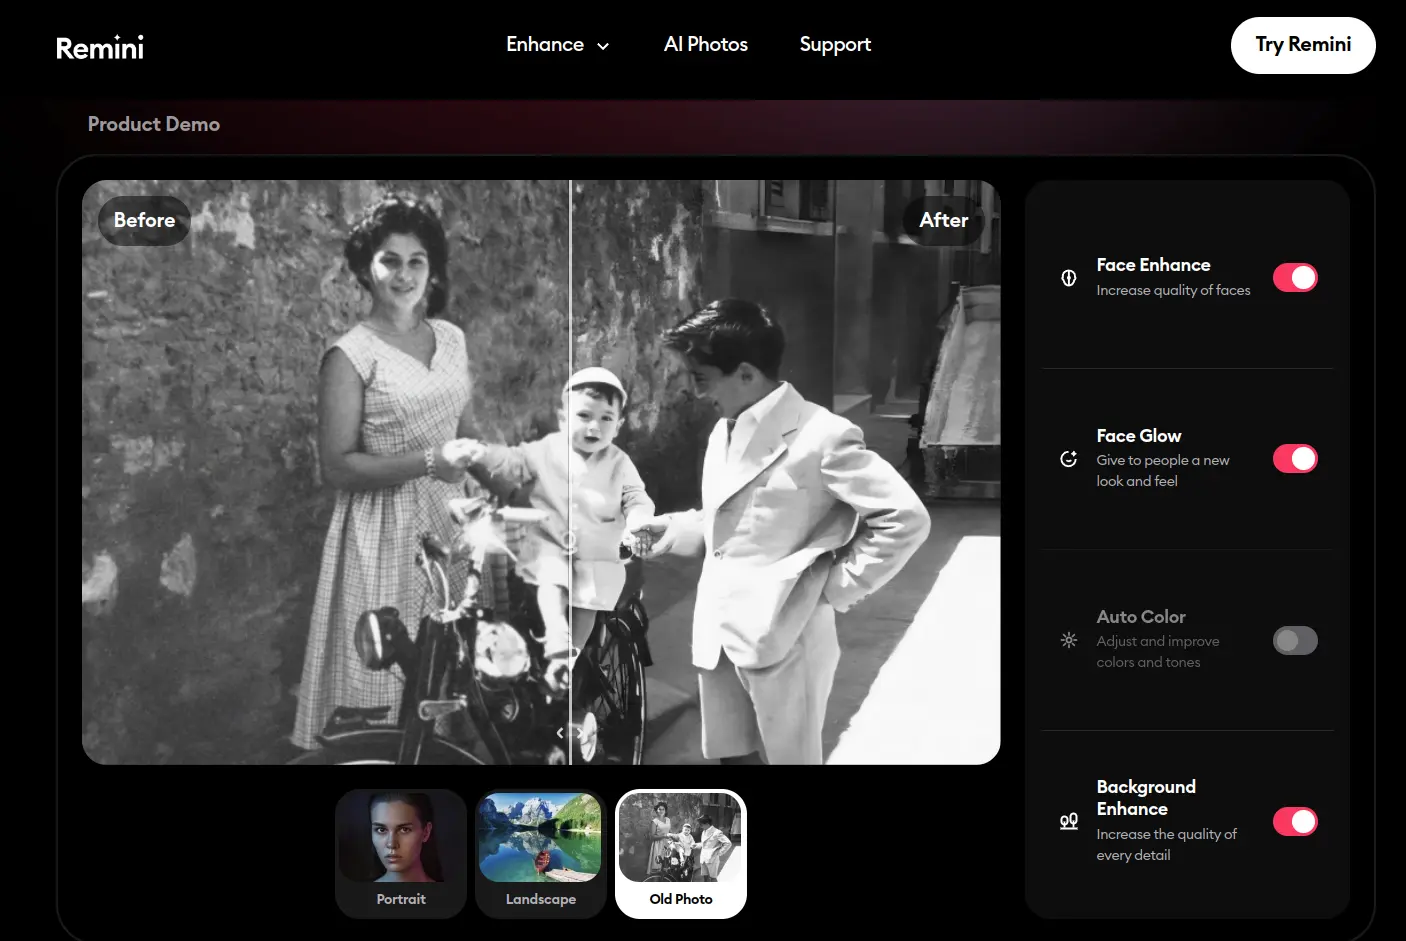The height and width of the screenshot is (941, 1406).
Task: Click the Before label on the photo
Action: pos(144,221)
